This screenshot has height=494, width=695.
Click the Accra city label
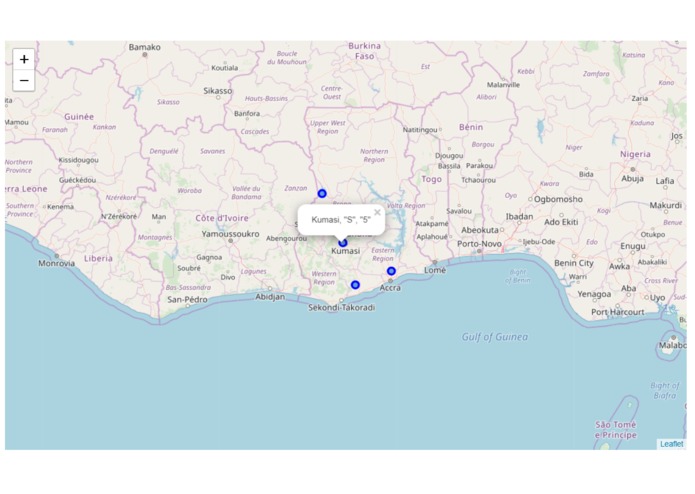click(390, 288)
